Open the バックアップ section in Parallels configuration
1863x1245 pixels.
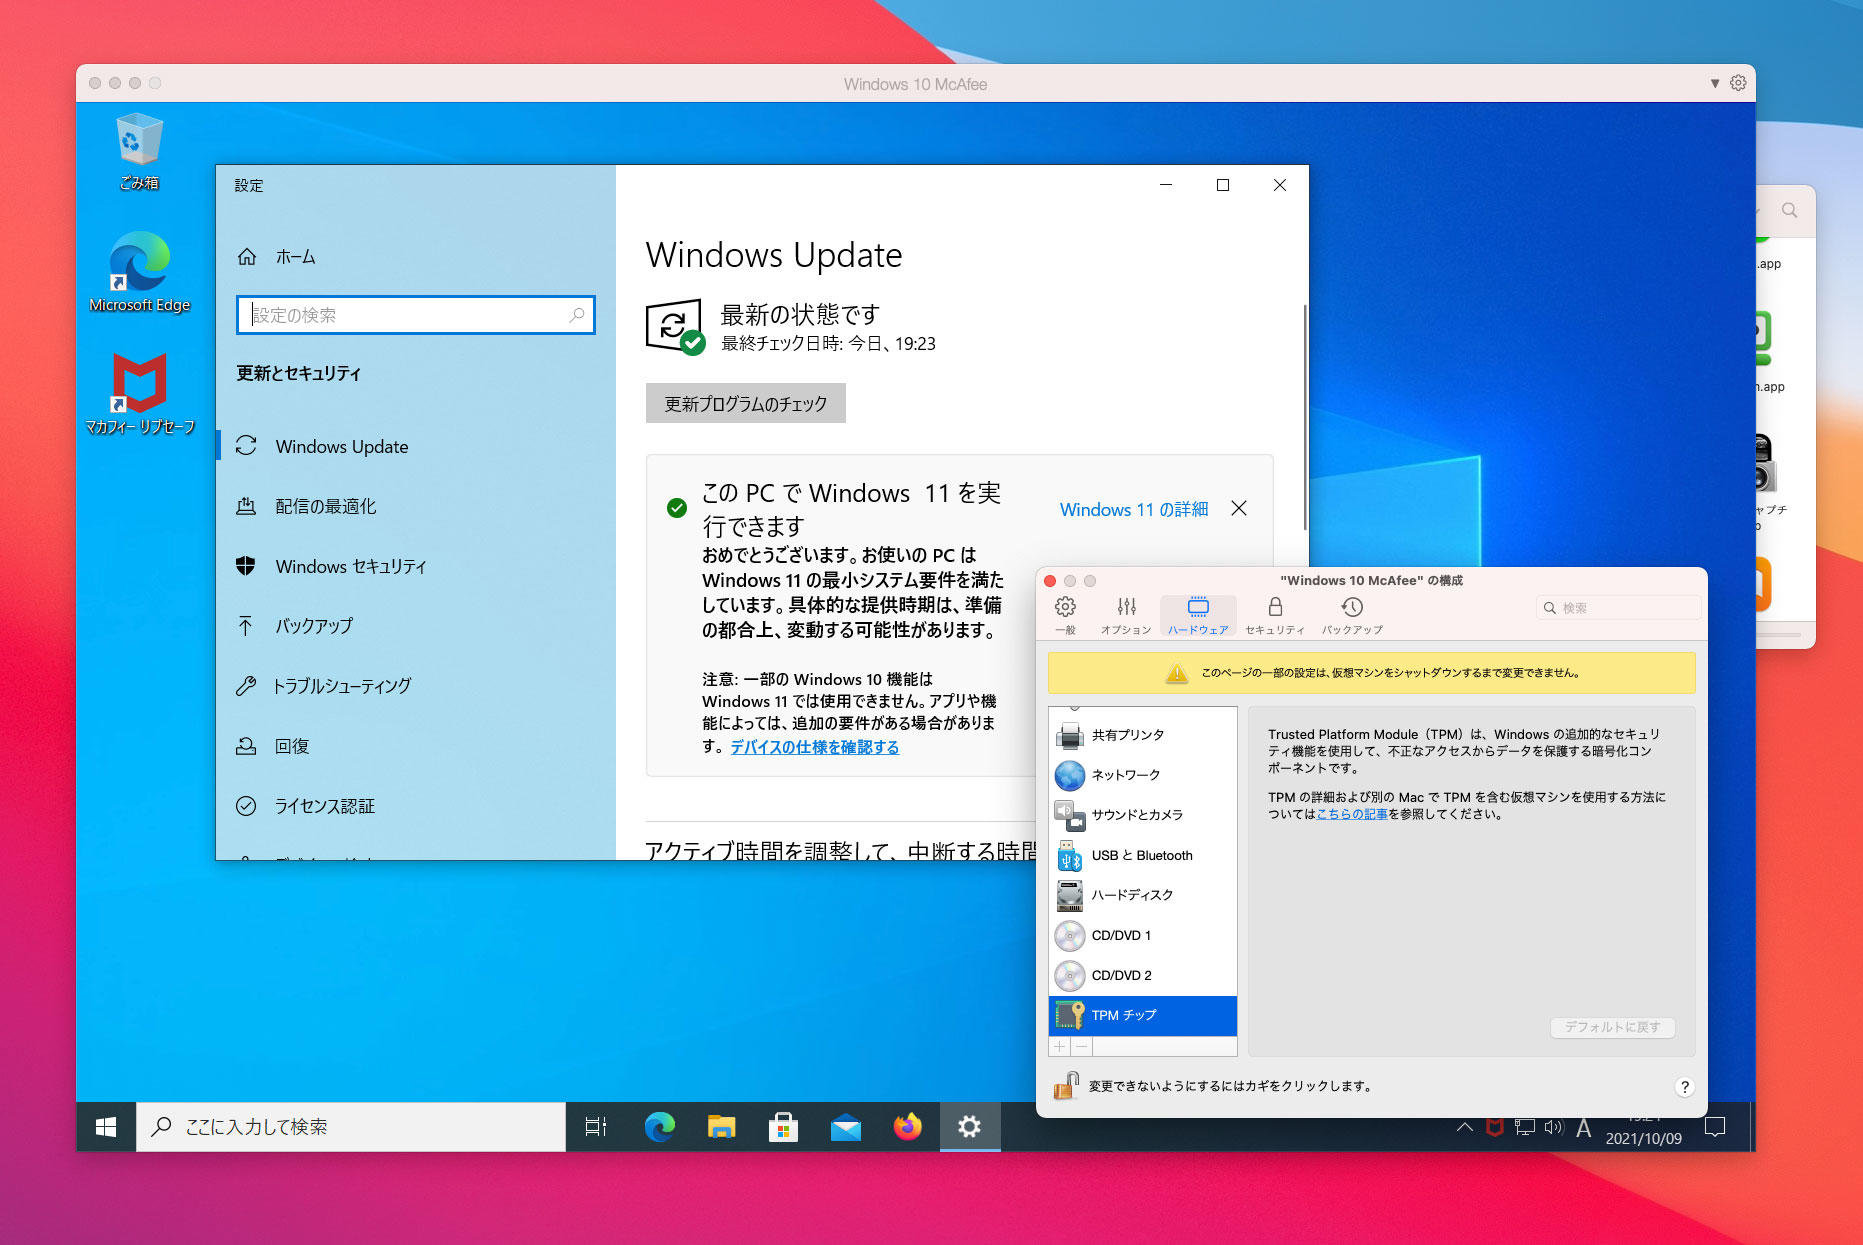coord(1351,614)
